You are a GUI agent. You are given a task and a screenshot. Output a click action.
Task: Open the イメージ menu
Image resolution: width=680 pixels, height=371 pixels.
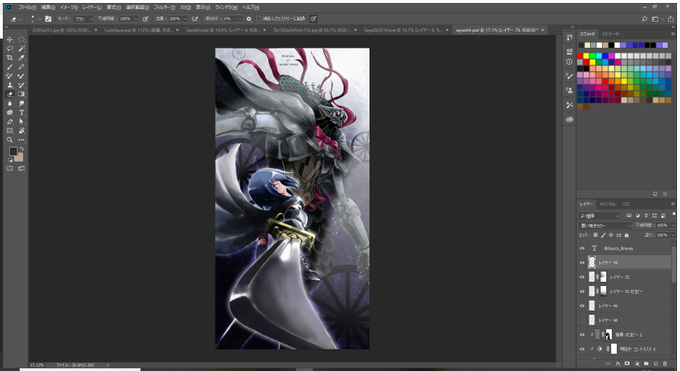click(69, 7)
